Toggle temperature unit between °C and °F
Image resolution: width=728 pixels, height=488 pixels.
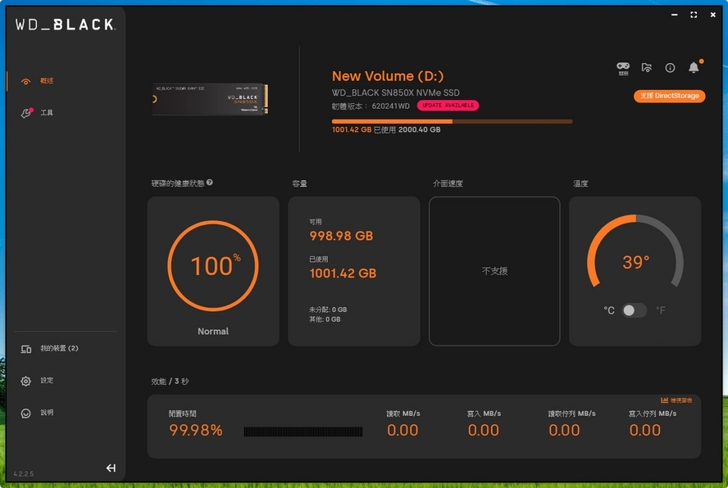point(634,310)
